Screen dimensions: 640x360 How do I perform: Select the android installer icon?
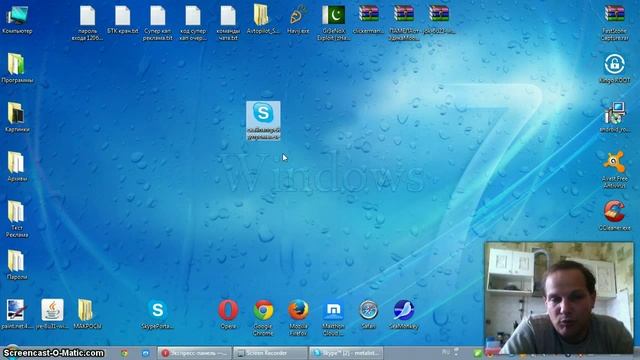(614, 117)
